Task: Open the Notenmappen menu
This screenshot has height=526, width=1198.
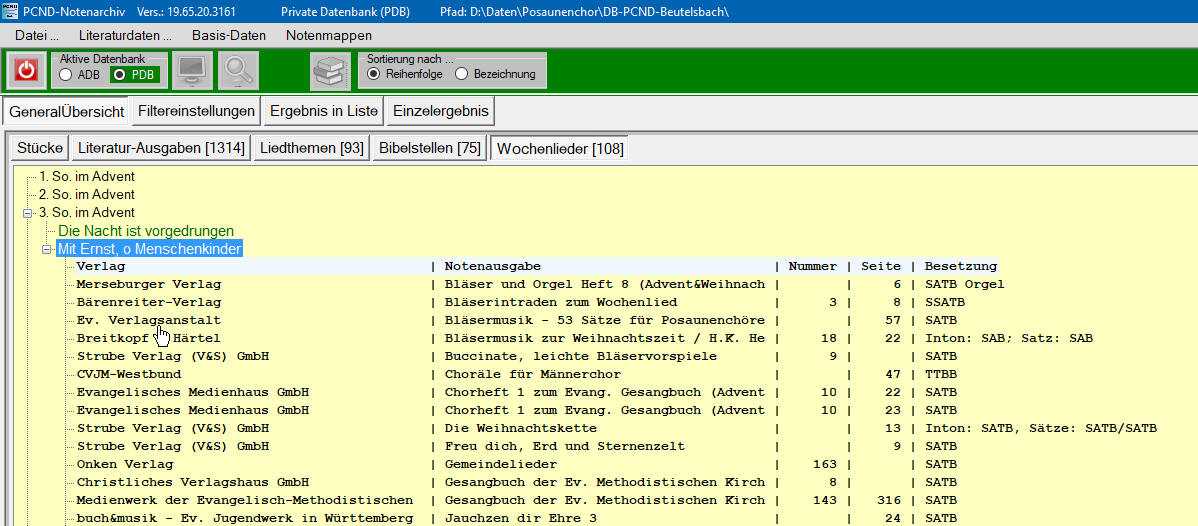Action: (x=329, y=35)
